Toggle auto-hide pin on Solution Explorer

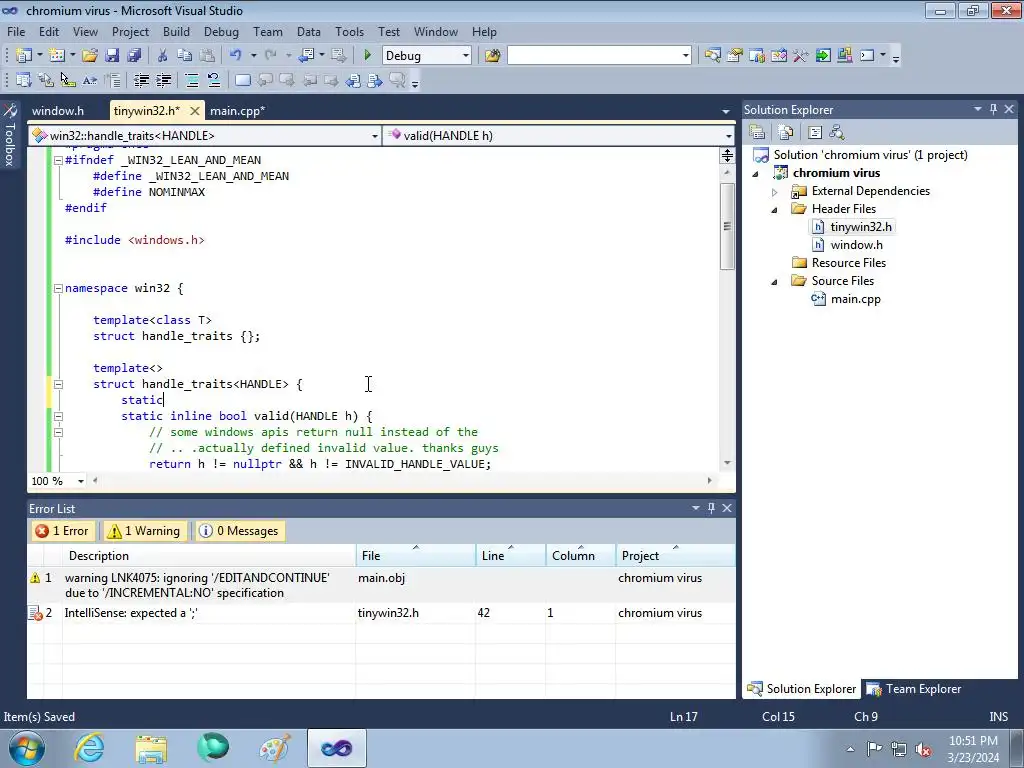click(993, 109)
